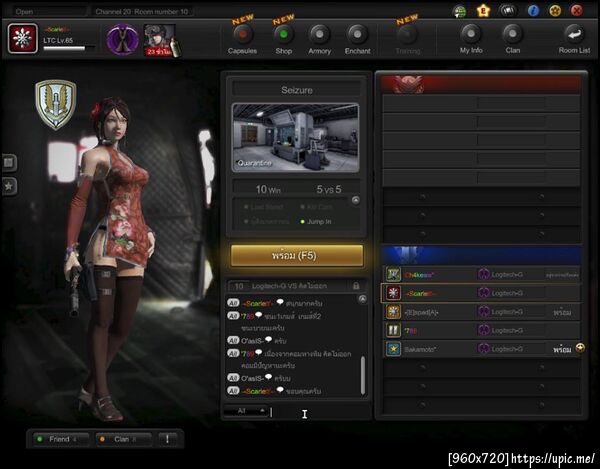Click Sakamoto player name
This screenshot has width=600, height=469.
click(419, 349)
